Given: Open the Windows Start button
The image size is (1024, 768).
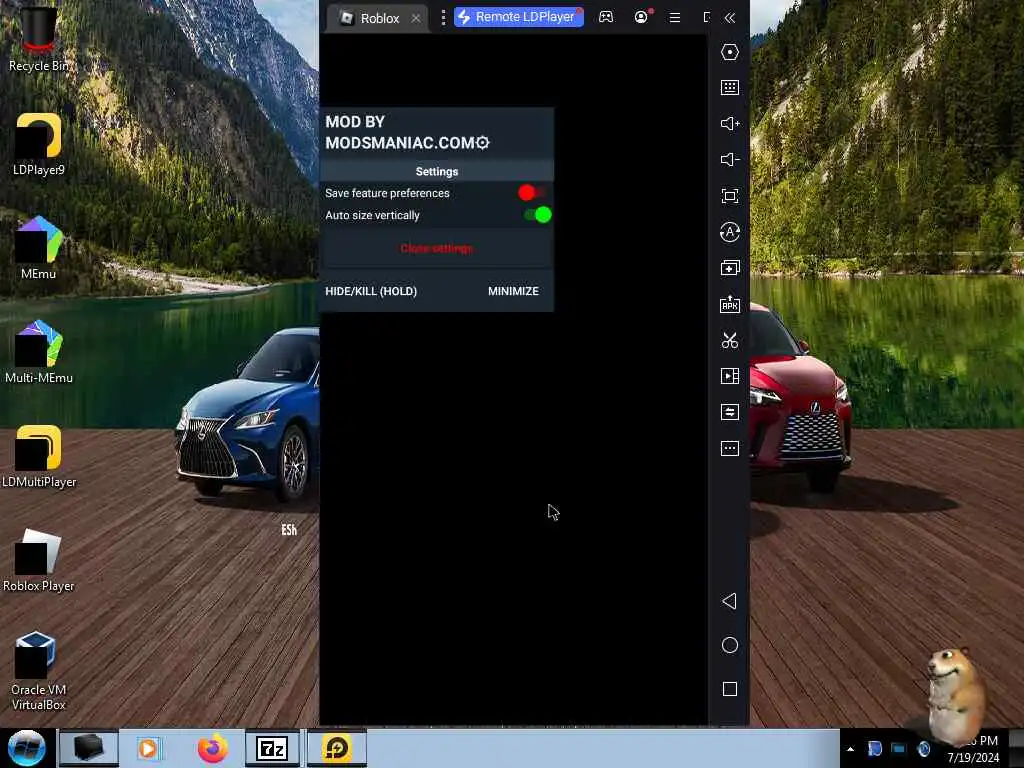Looking at the screenshot, I should 27,748.
